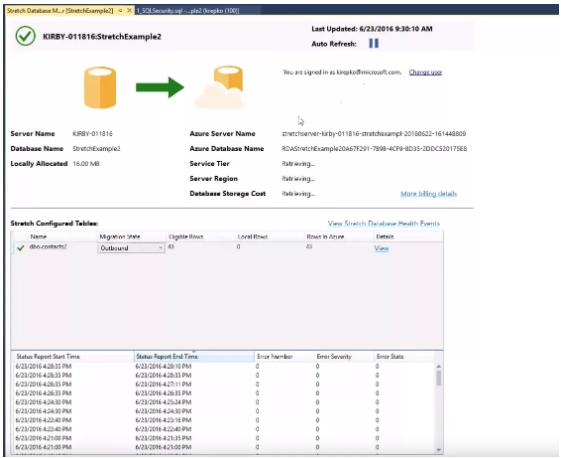The image size is (561, 458).
Task: Click the Rows in Azure column header
Action: (x=325, y=237)
